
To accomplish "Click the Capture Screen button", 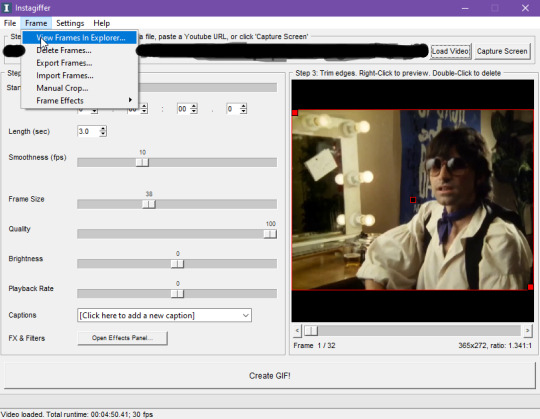I will [x=502, y=51].
